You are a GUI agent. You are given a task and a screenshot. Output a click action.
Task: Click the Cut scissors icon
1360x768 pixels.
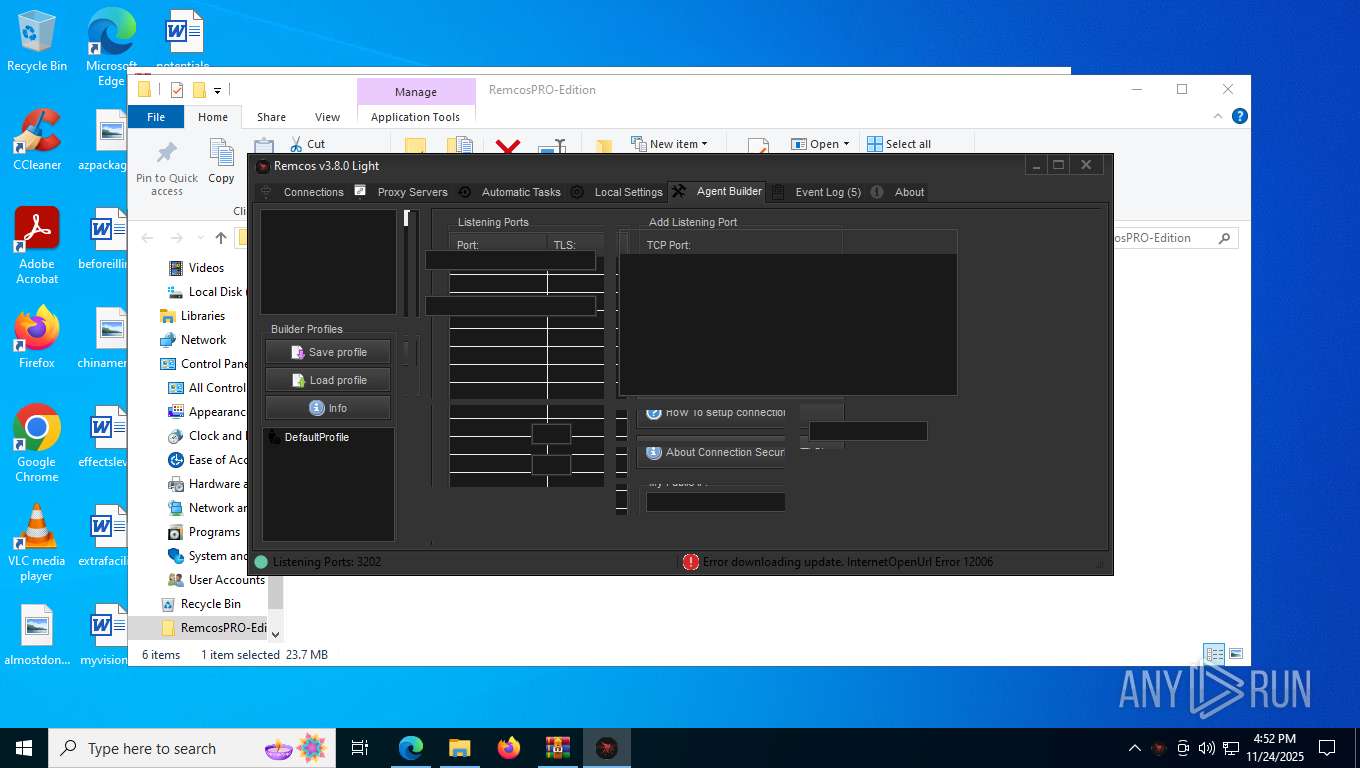[x=296, y=144]
